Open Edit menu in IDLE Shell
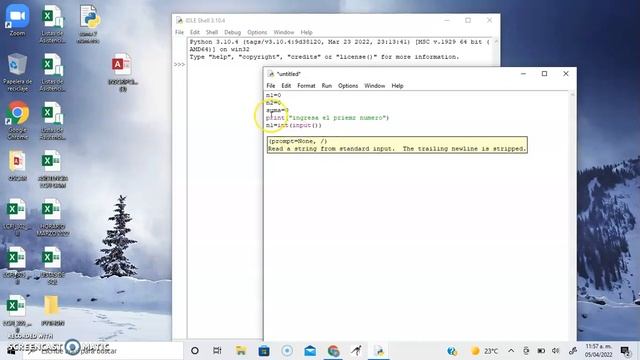 tap(195, 32)
